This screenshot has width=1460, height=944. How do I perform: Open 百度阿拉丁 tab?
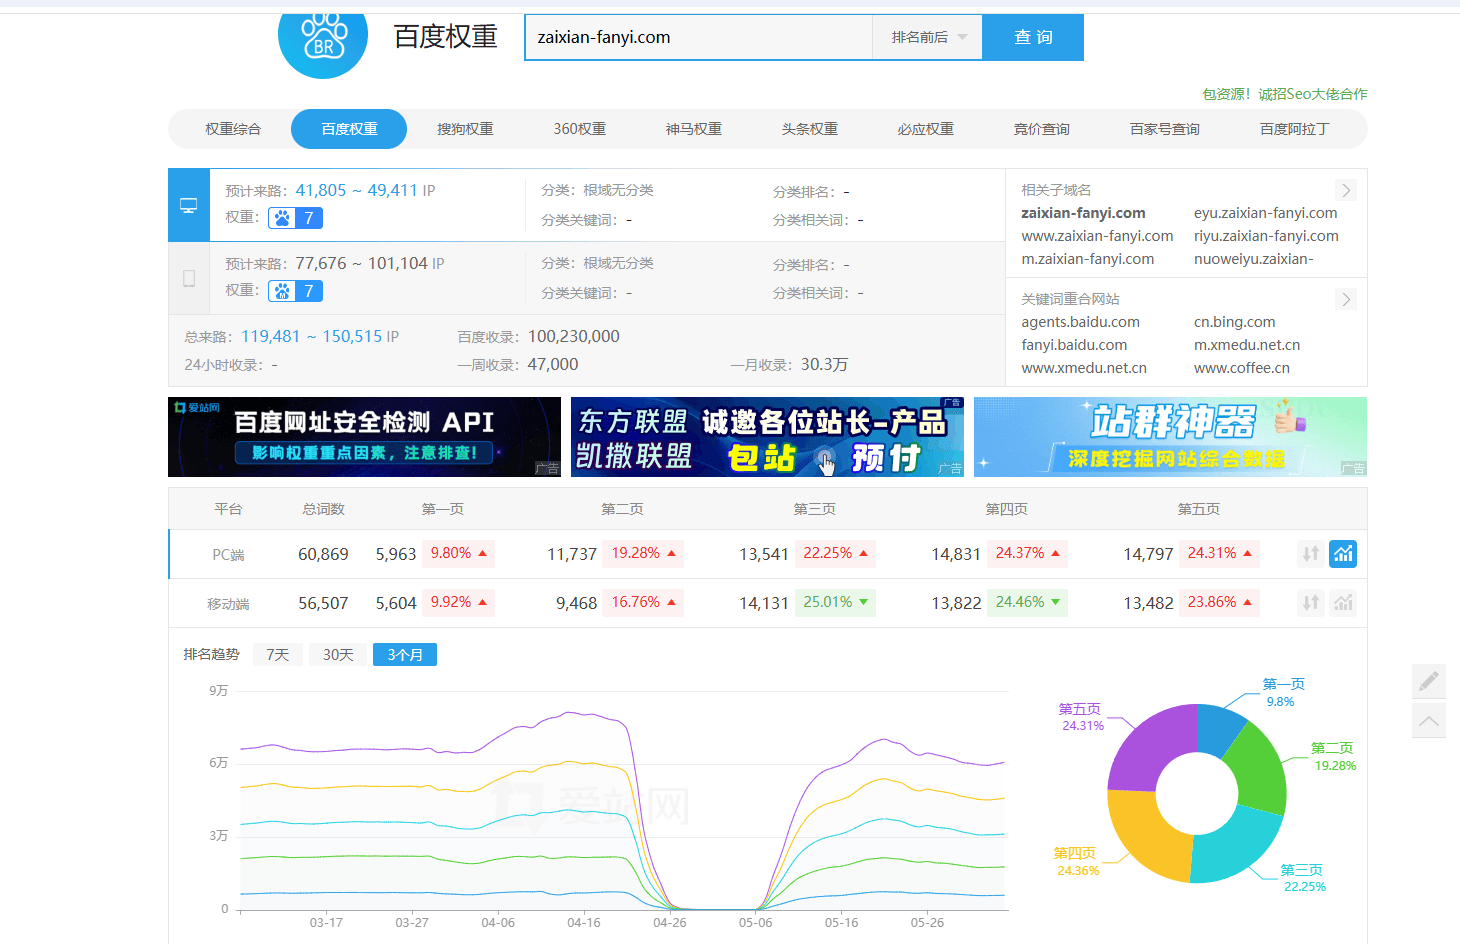tap(1295, 129)
